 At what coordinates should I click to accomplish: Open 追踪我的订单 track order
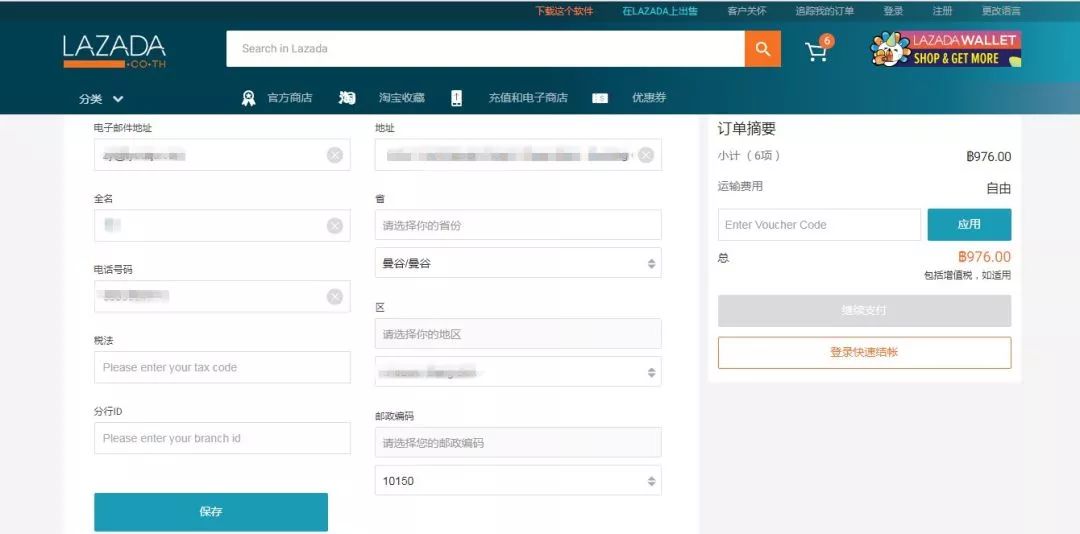(x=824, y=11)
